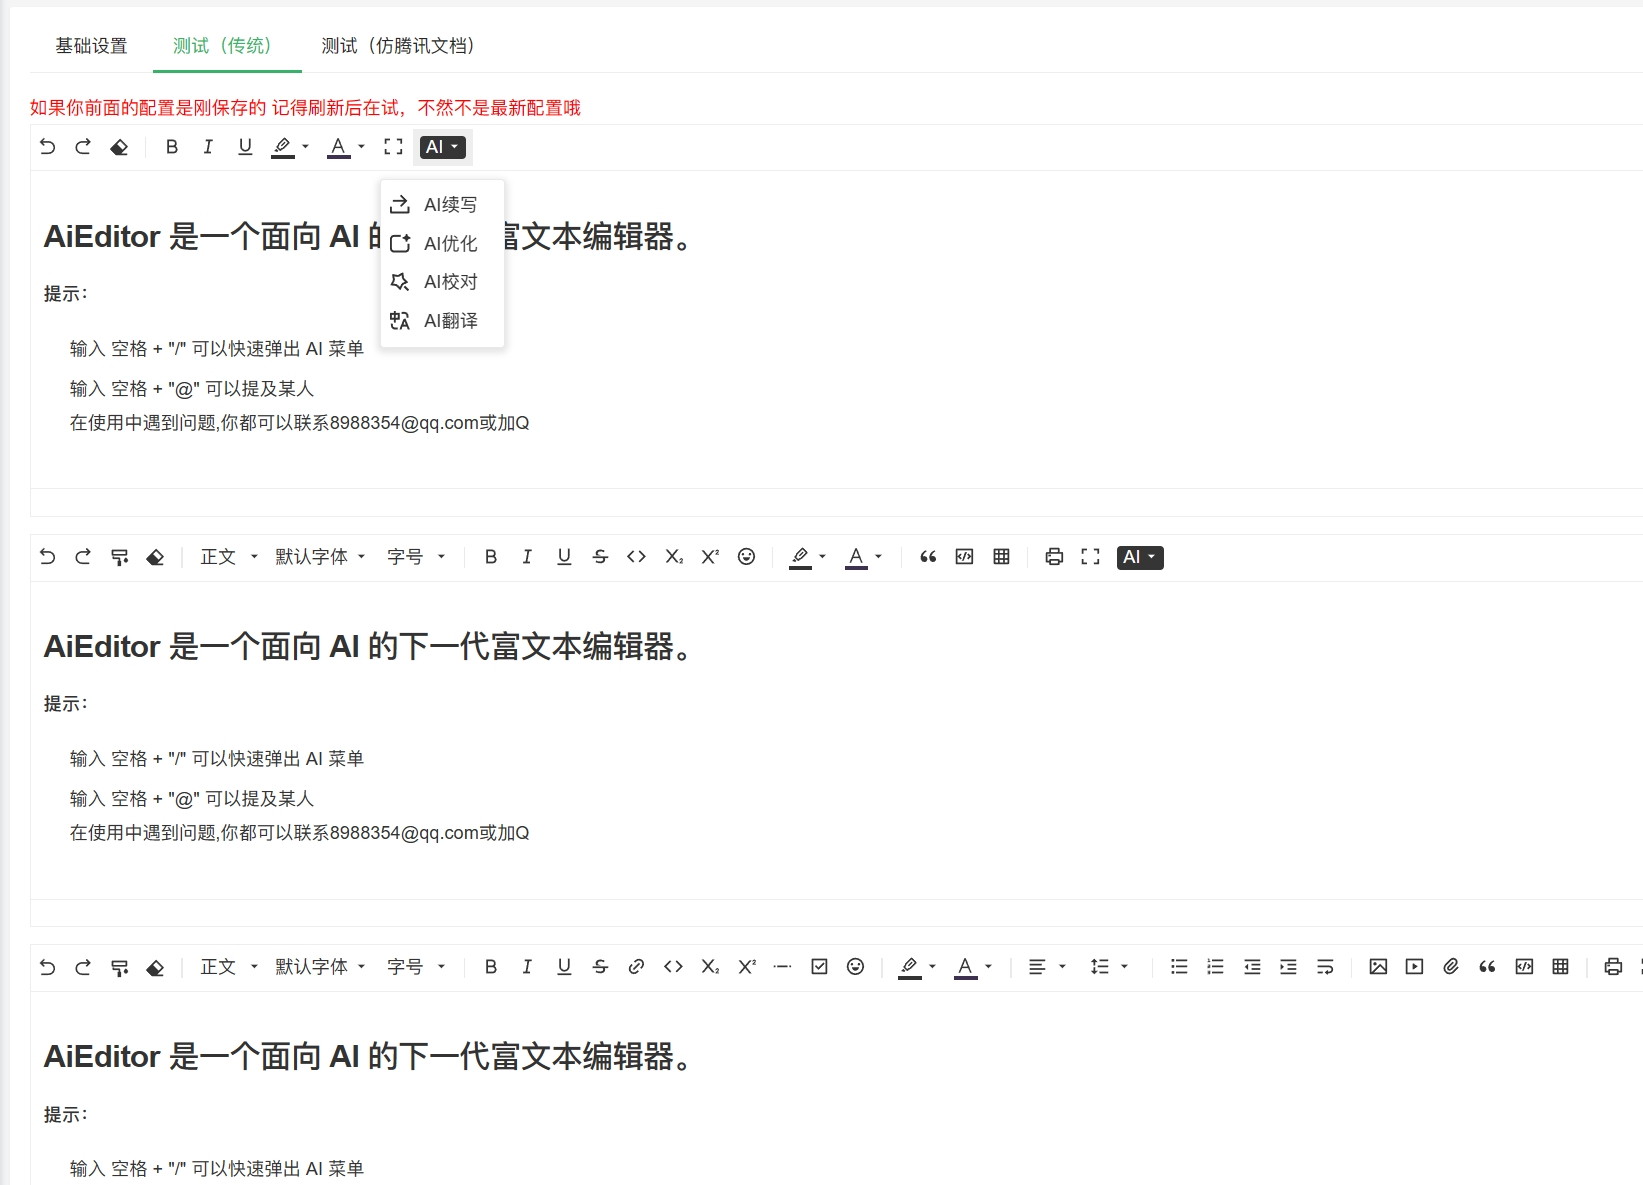Viewport: 1643px width, 1185px height.
Task: Toggle italic in the top editor toolbar
Action: coord(208,147)
